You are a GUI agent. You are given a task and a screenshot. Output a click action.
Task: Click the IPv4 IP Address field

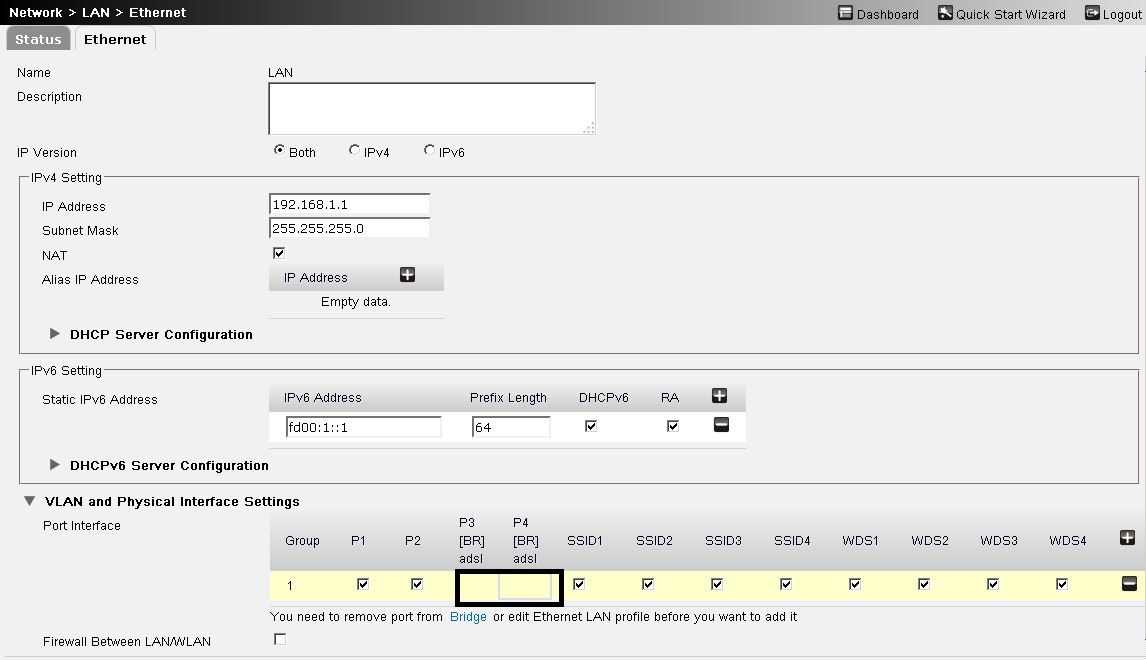[x=349, y=204]
